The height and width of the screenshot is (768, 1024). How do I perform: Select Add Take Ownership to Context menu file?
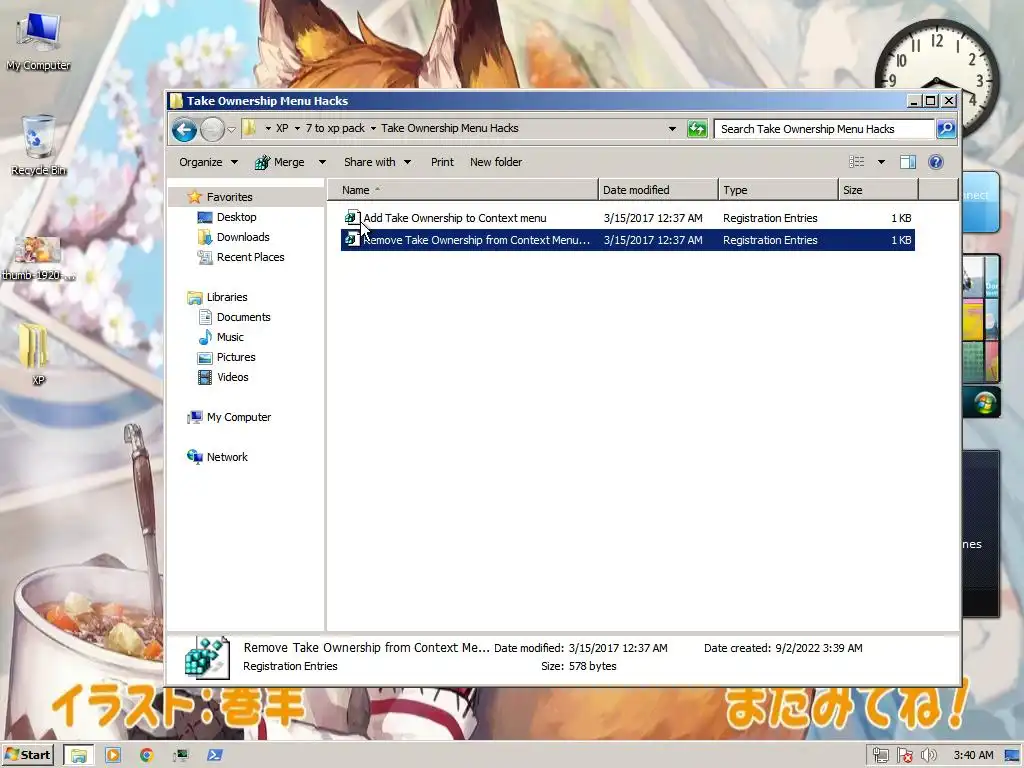tap(628, 218)
